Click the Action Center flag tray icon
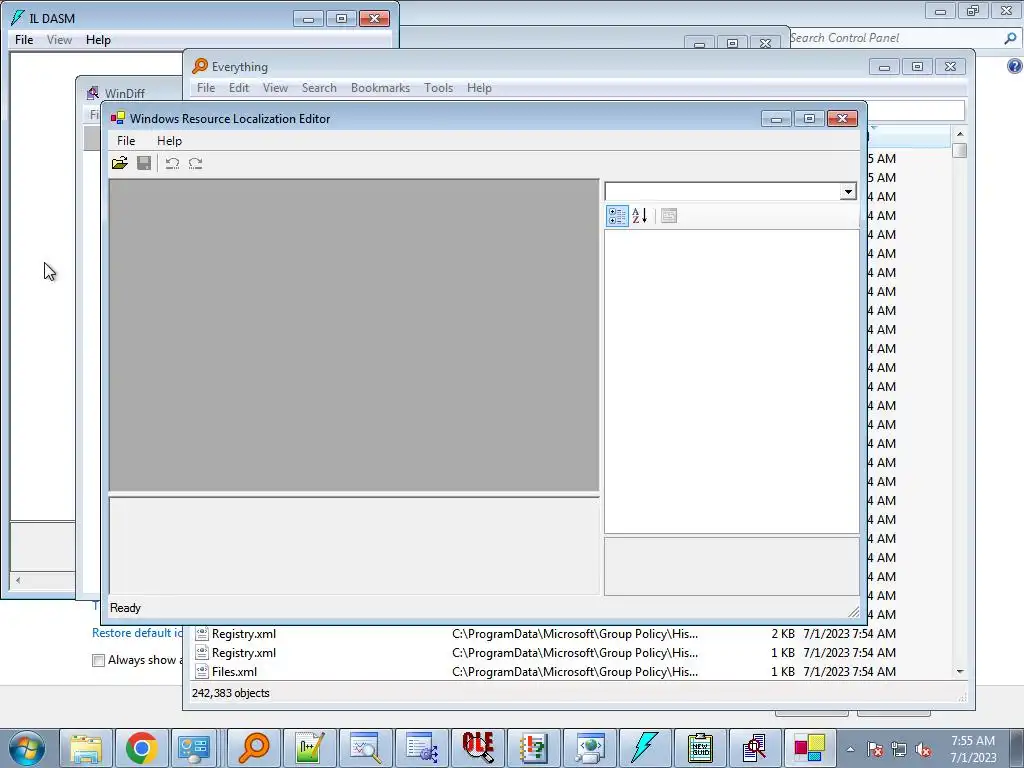This screenshot has height=768, width=1024. click(875, 750)
